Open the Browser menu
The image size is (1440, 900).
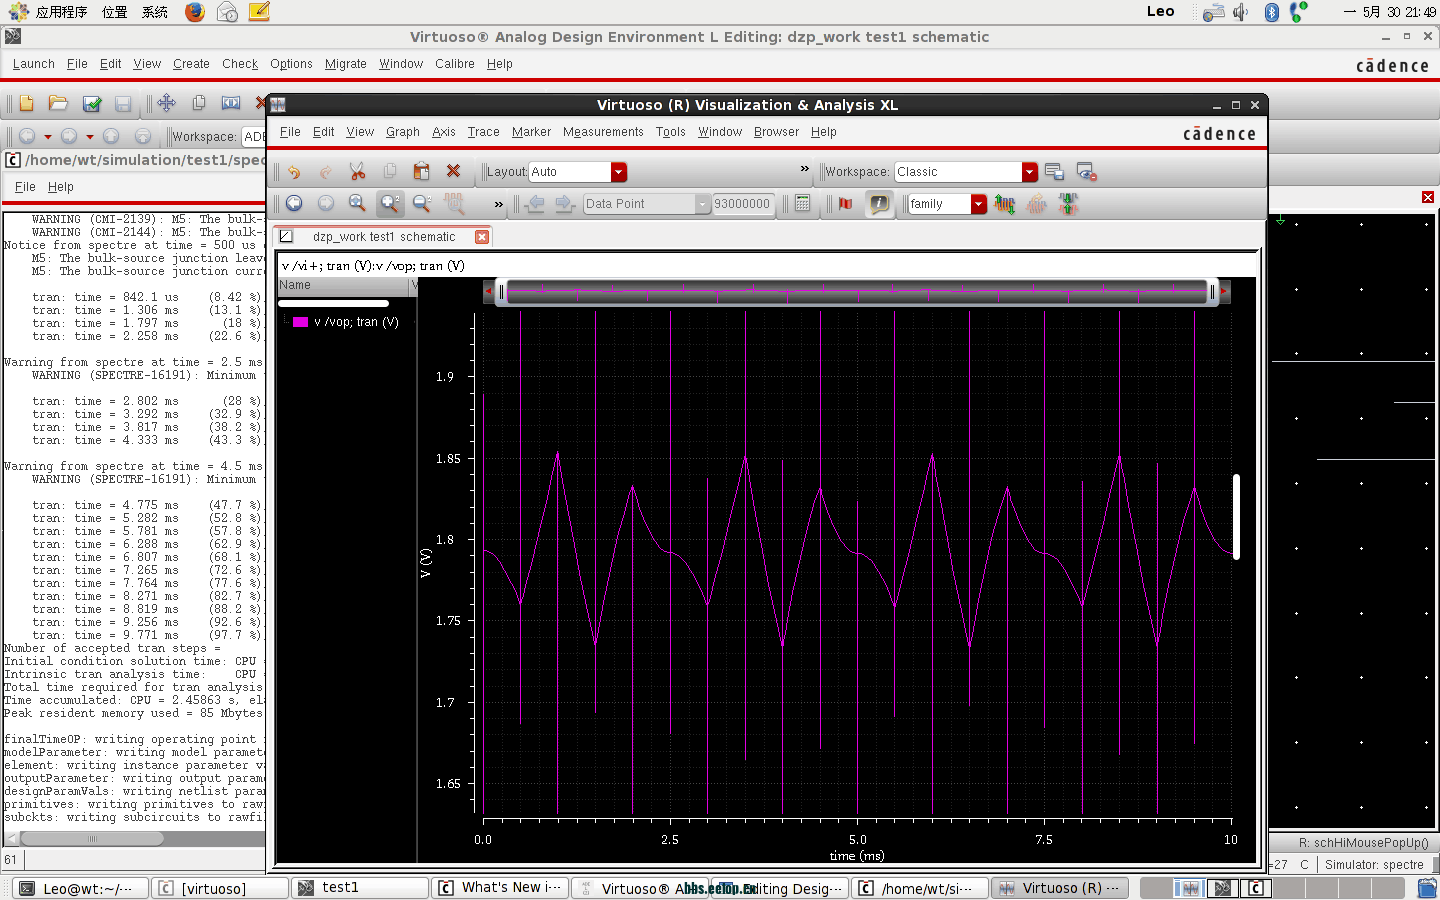776,132
